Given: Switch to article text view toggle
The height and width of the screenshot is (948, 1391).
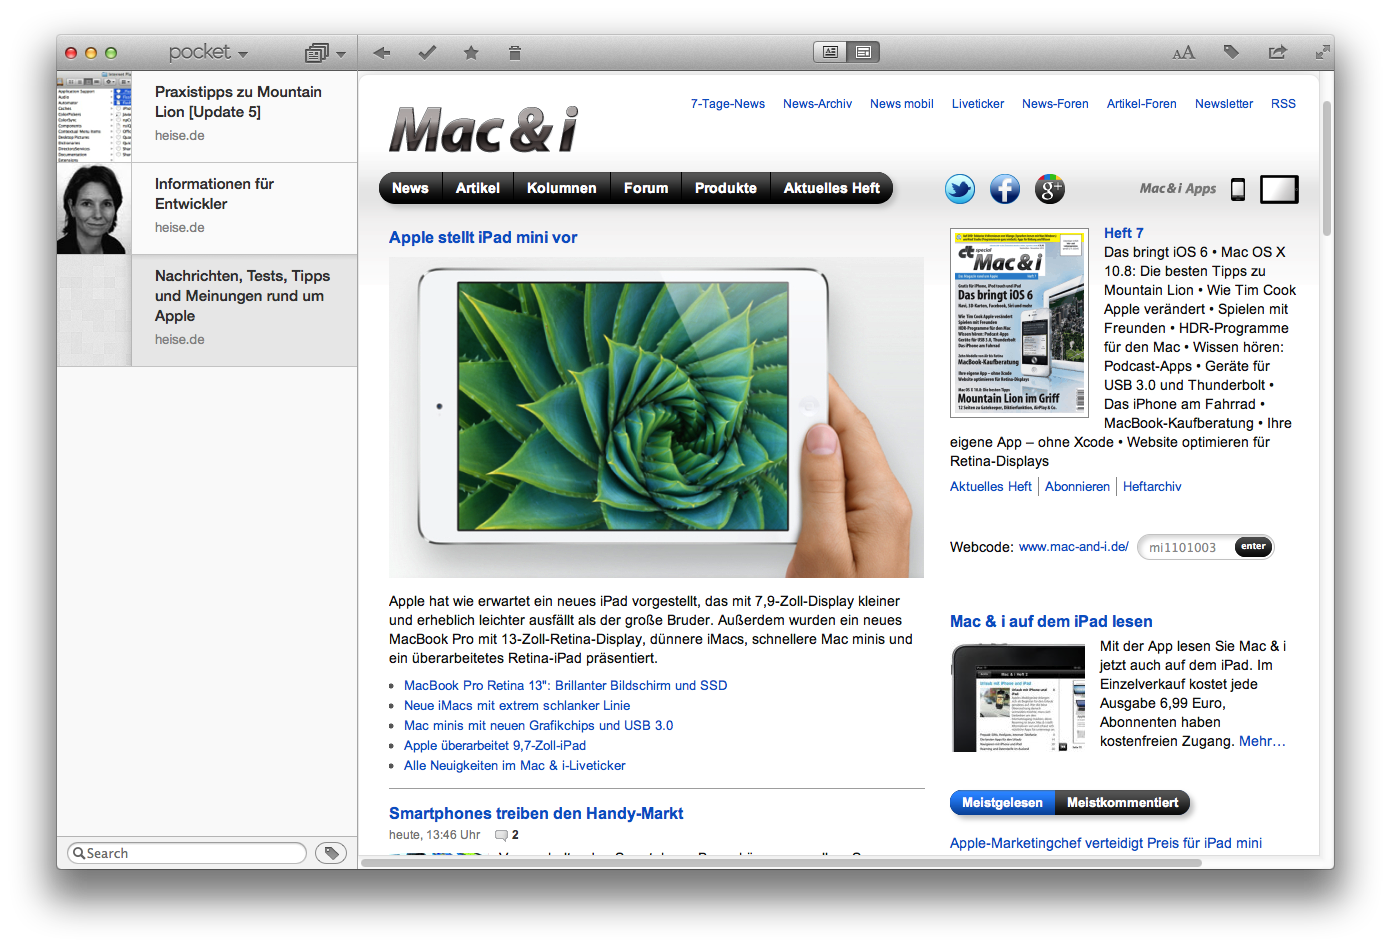Looking at the screenshot, I should (830, 52).
